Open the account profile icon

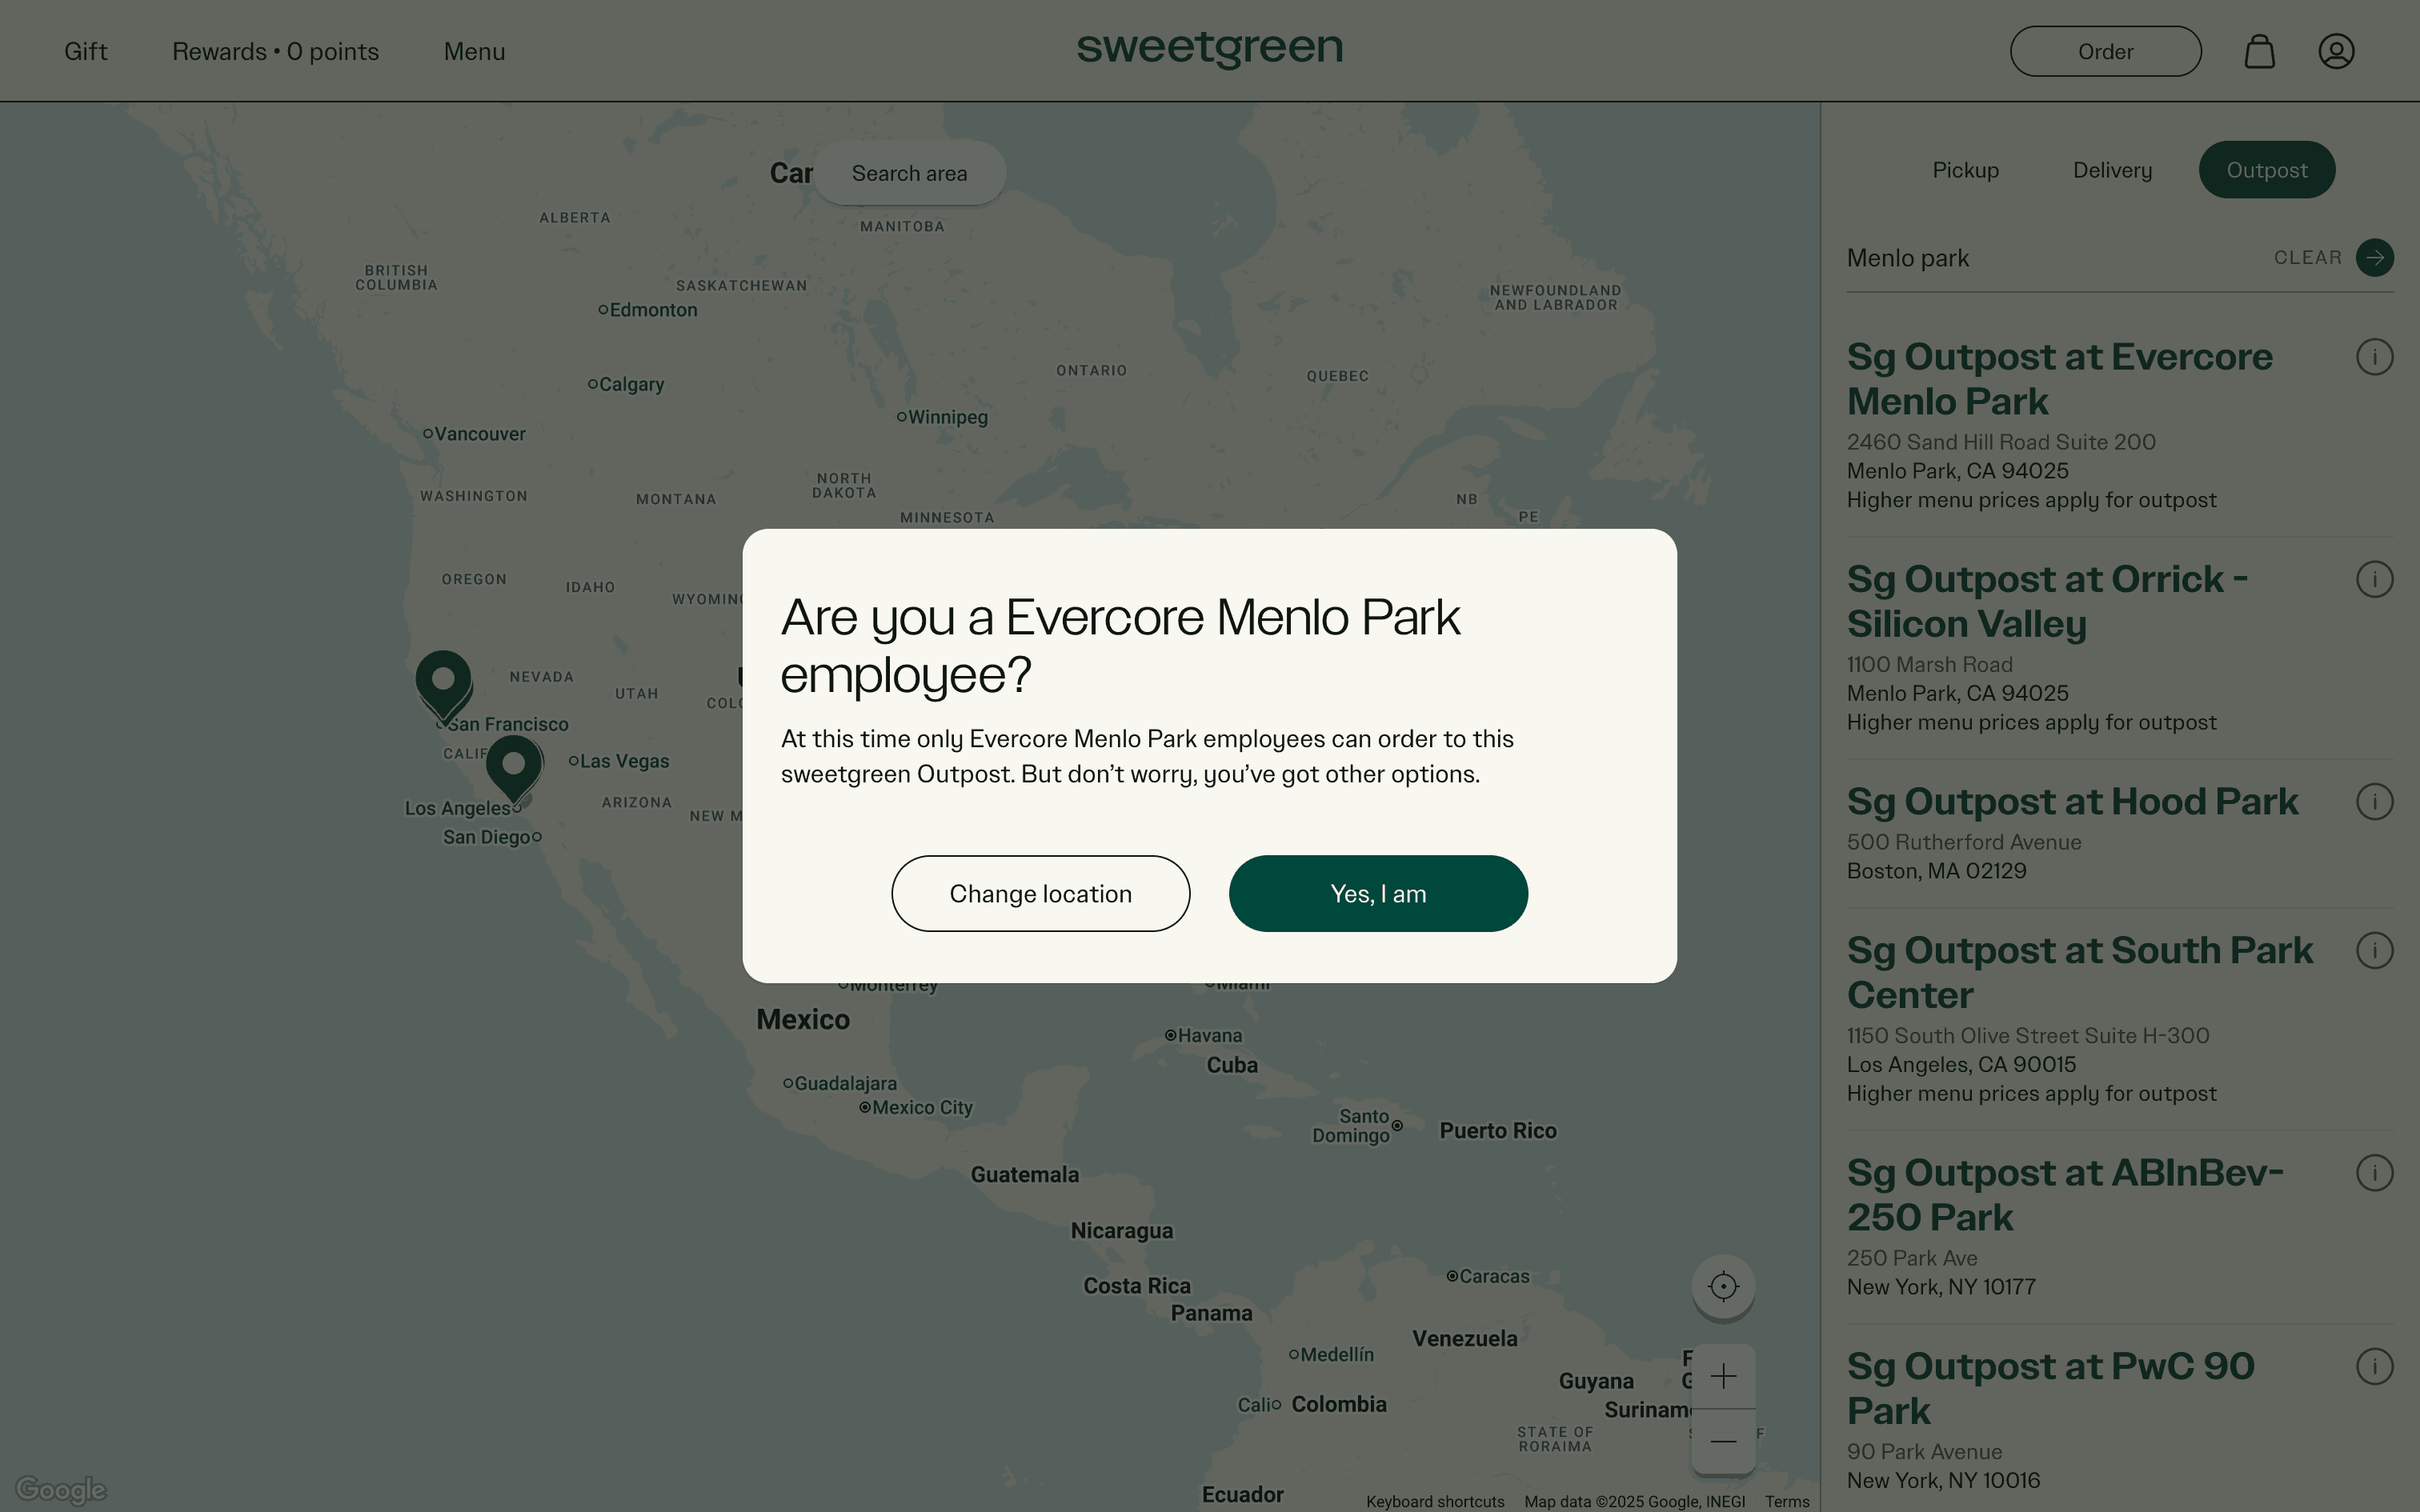[2336, 50]
